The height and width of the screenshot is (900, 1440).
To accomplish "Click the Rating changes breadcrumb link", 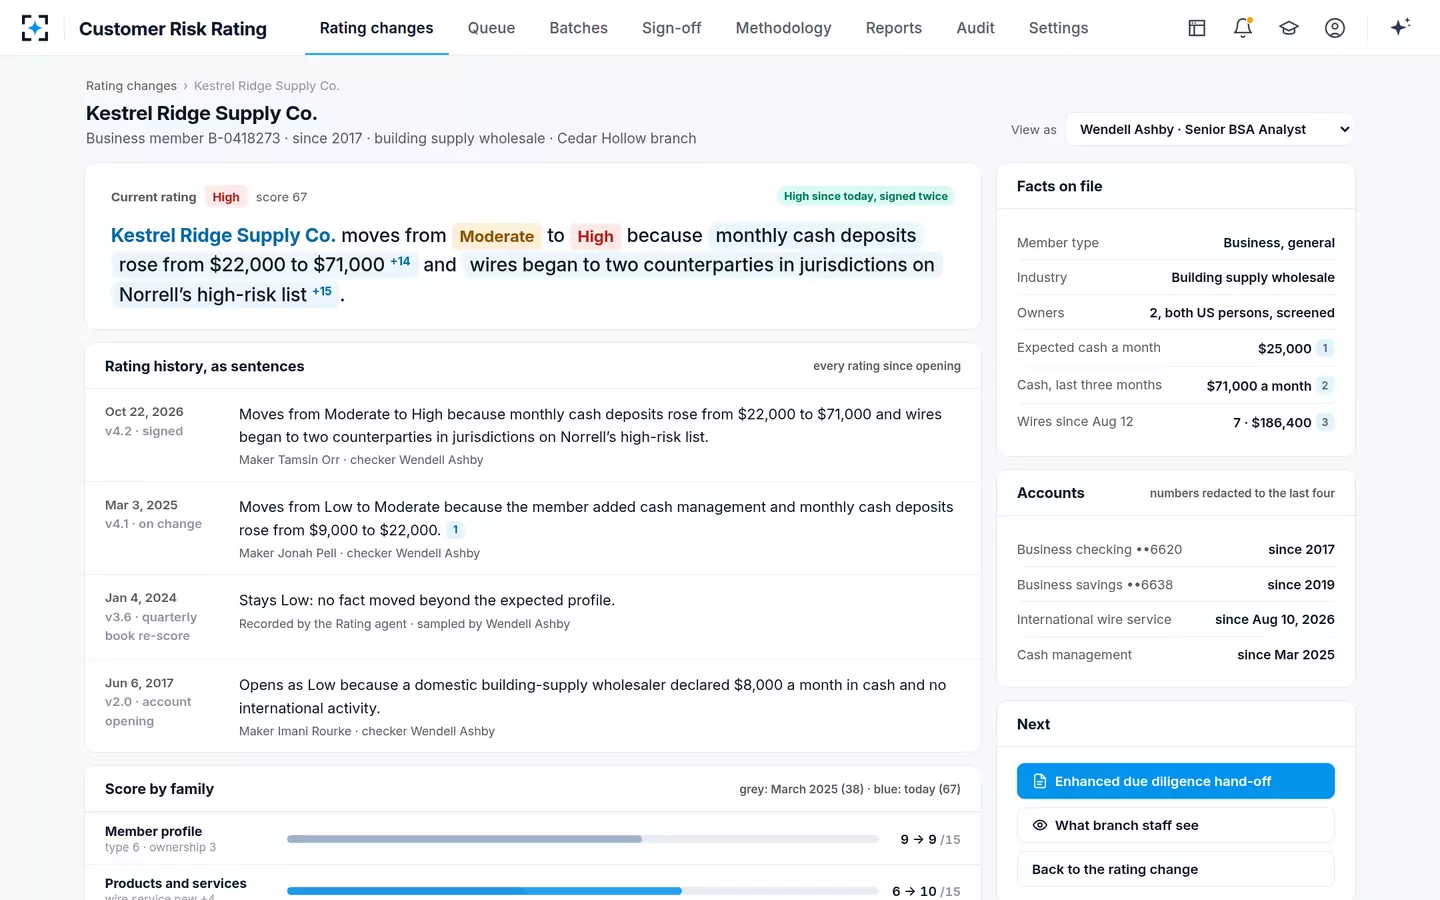I will click(131, 86).
